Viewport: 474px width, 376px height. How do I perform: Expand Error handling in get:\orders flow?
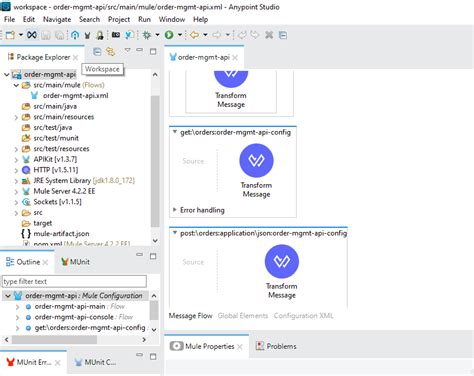(175, 210)
